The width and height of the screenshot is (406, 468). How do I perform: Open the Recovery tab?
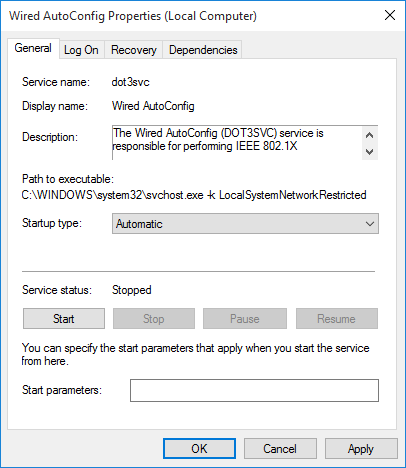coord(134,50)
